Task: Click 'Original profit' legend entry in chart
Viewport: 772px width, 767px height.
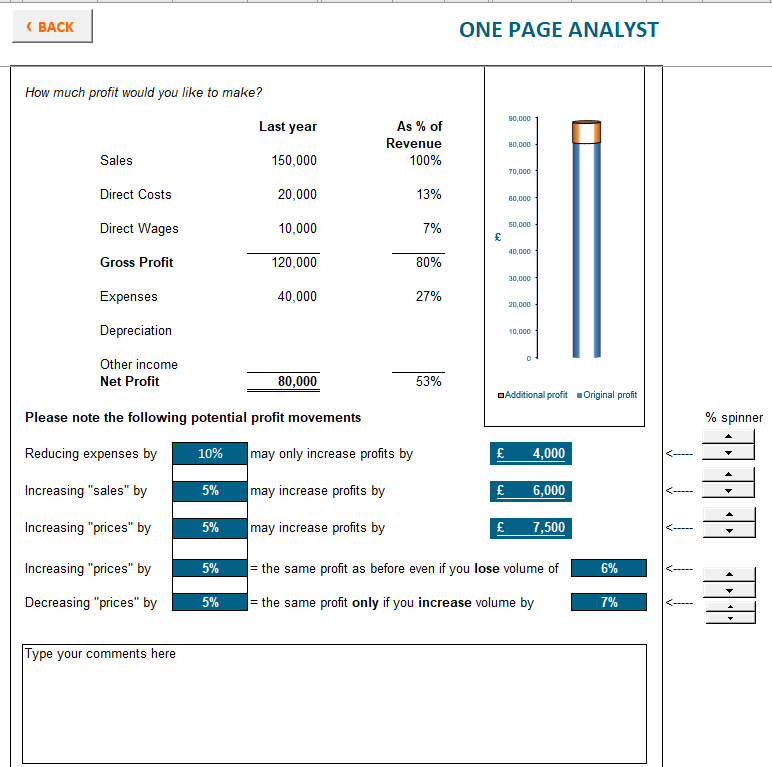Action: [608, 395]
